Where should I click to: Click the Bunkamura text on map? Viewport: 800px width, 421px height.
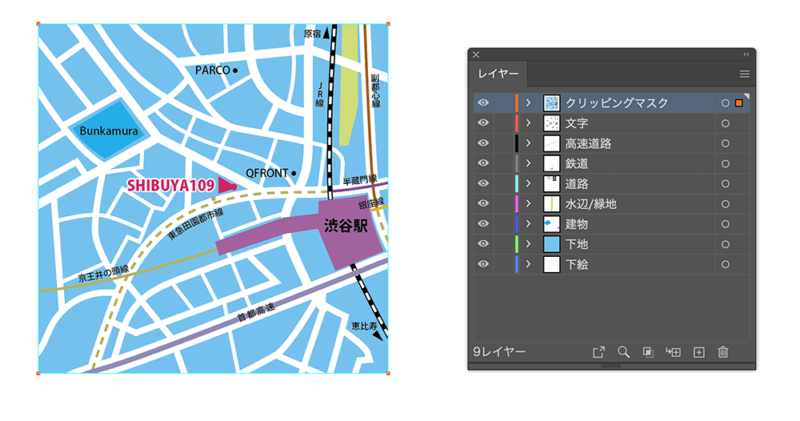click(x=109, y=131)
